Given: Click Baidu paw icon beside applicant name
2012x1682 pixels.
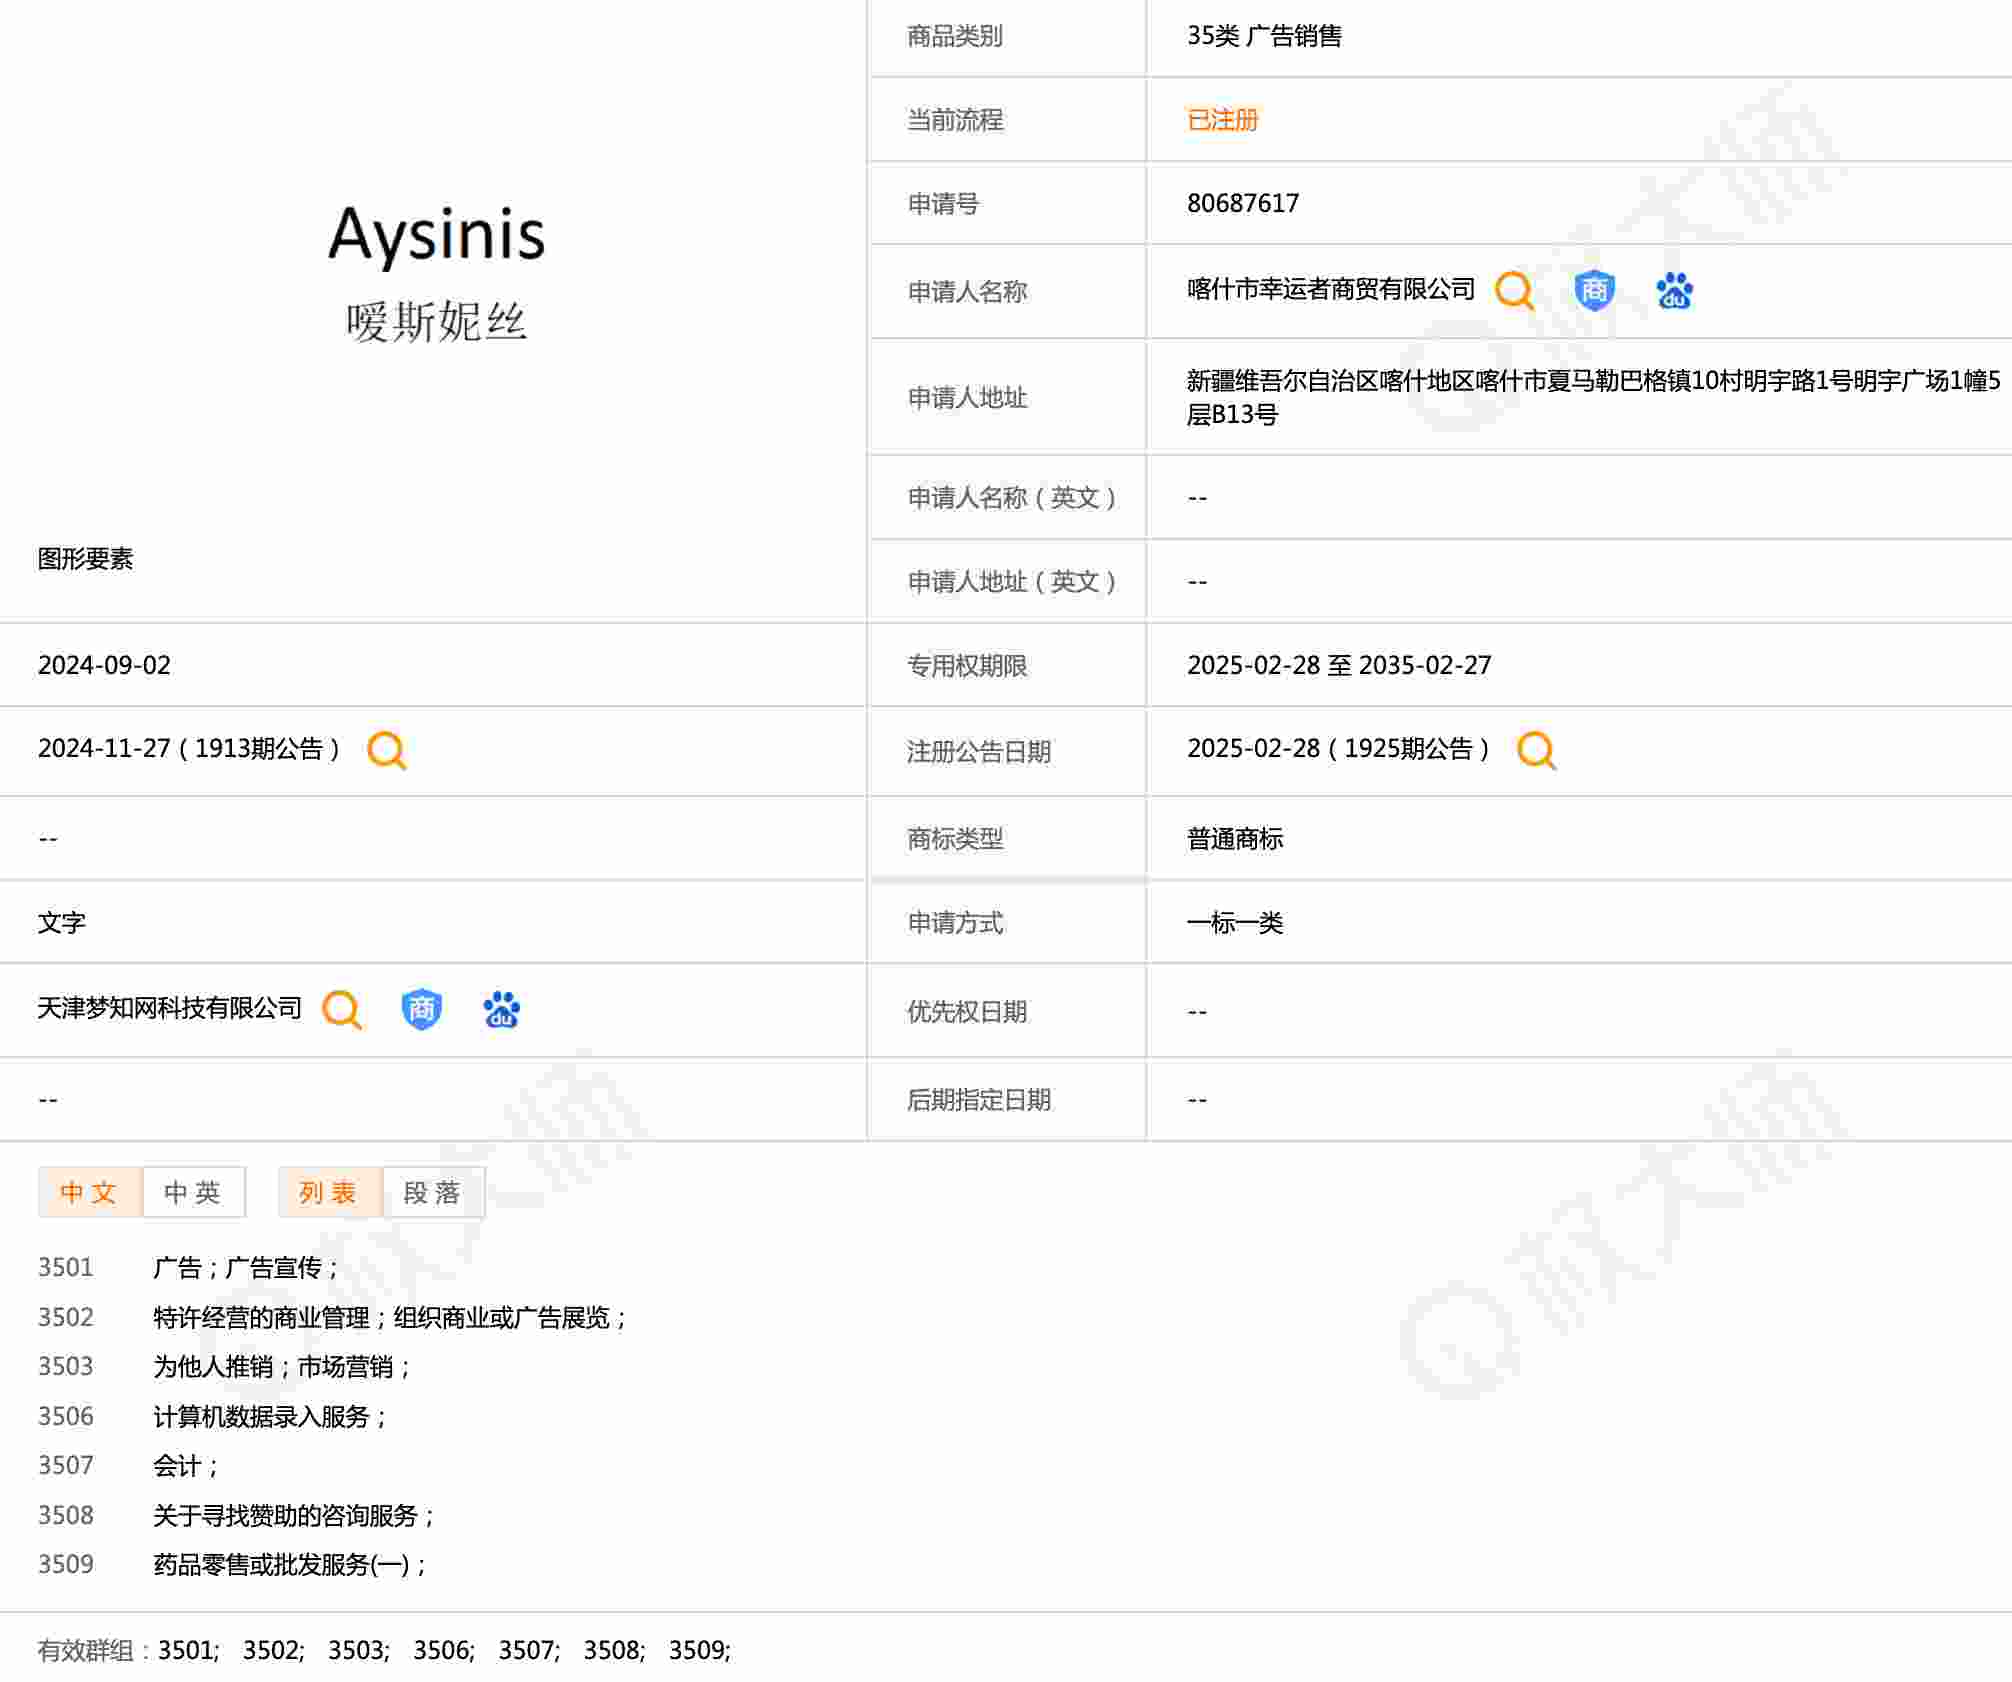Looking at the screenshot, I should [x=1674, y=291].
